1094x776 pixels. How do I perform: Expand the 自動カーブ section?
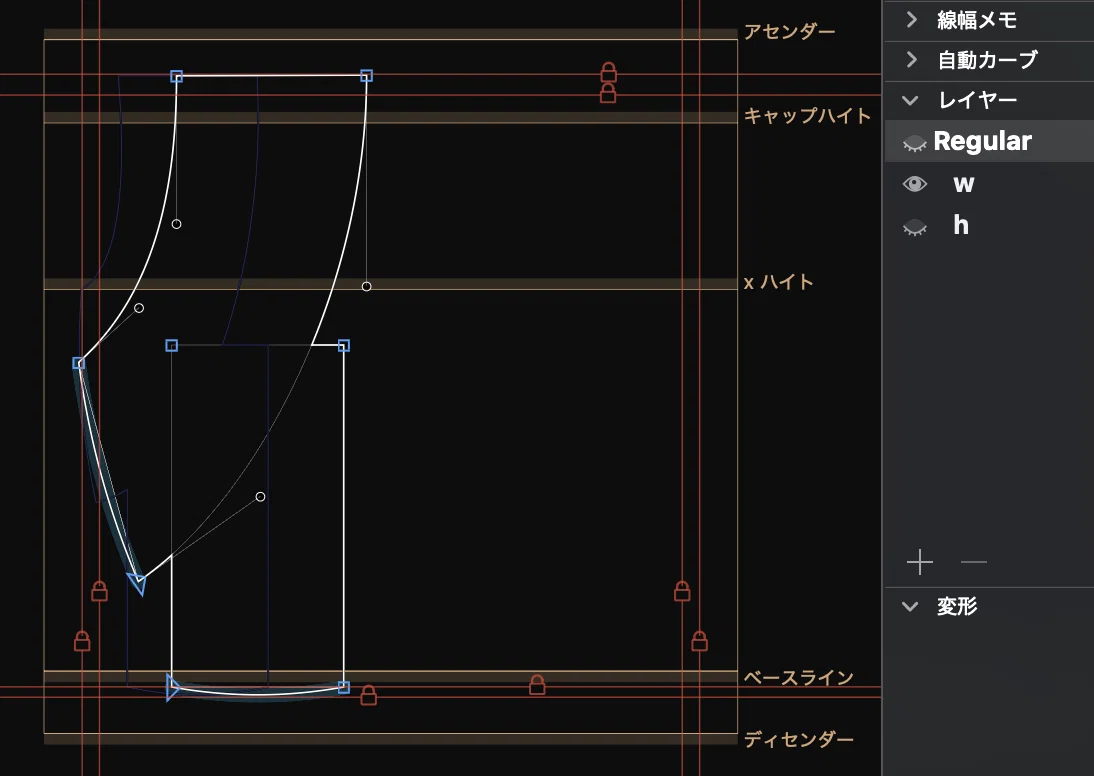pos(912,59)
